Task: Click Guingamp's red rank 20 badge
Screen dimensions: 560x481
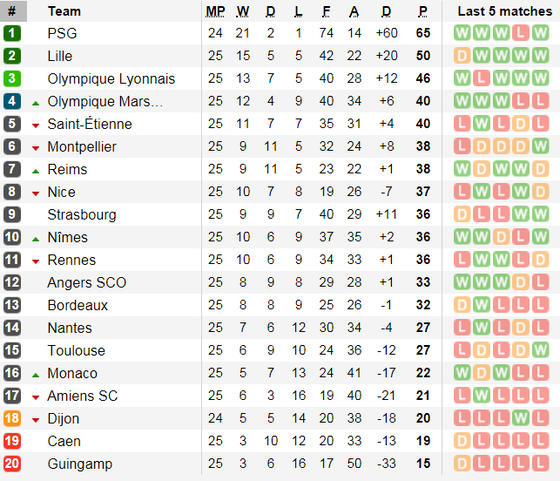Action: click(x=12, y=464)
